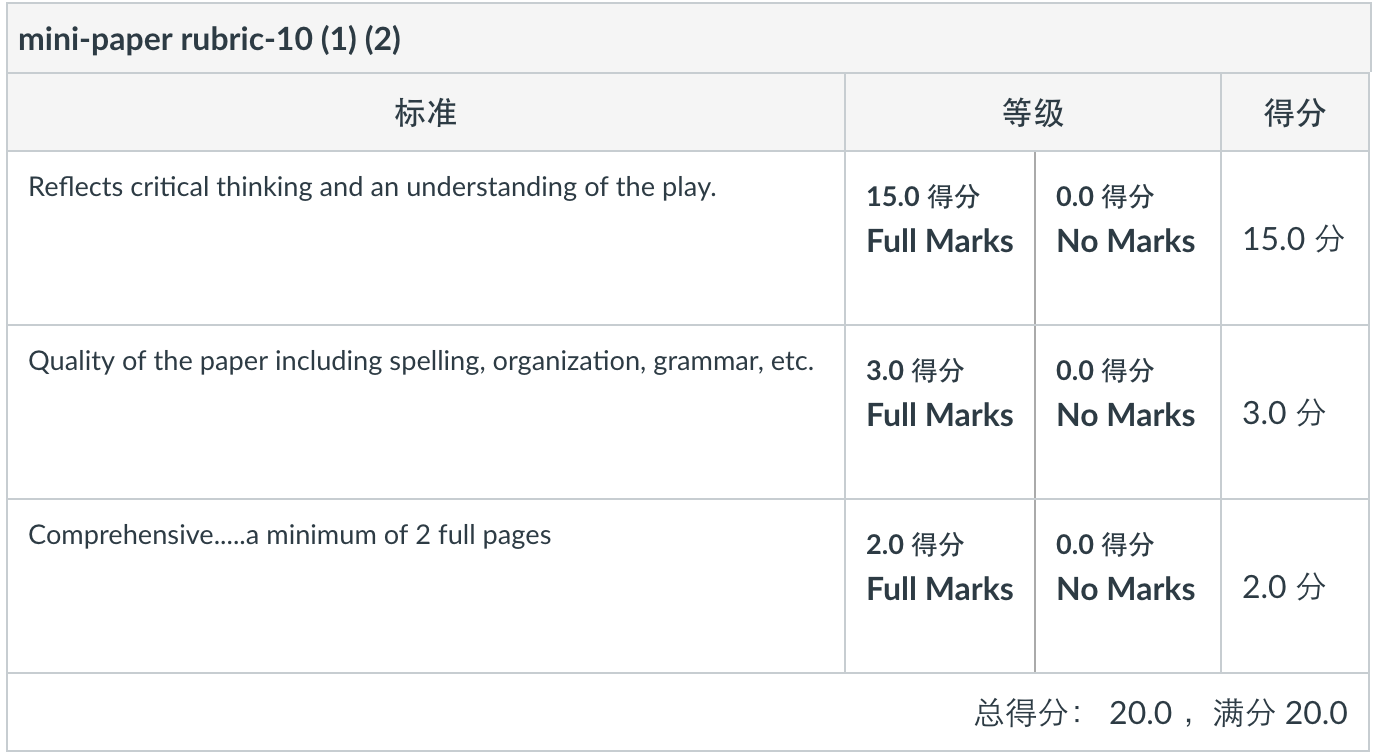Select the critical thinking criterion description
The height and width of the screenshot is (756, 1374).
pyautogui.click(x=372, y=187)
